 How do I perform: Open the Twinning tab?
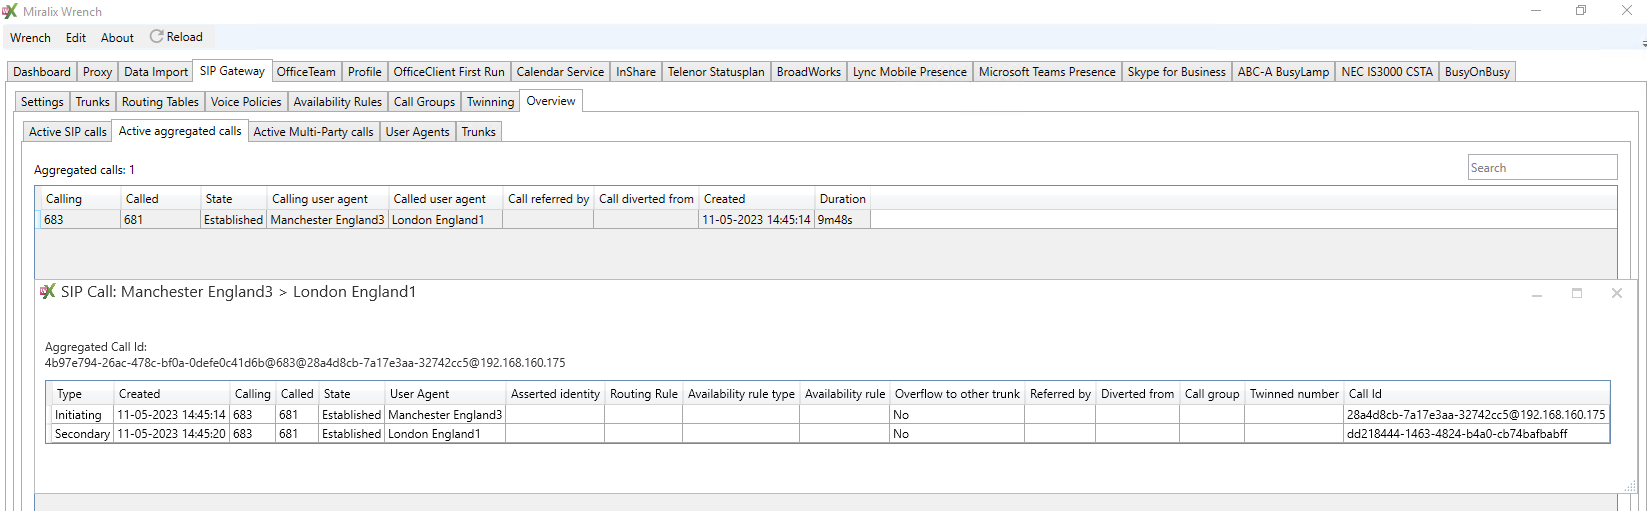(490, 102)
